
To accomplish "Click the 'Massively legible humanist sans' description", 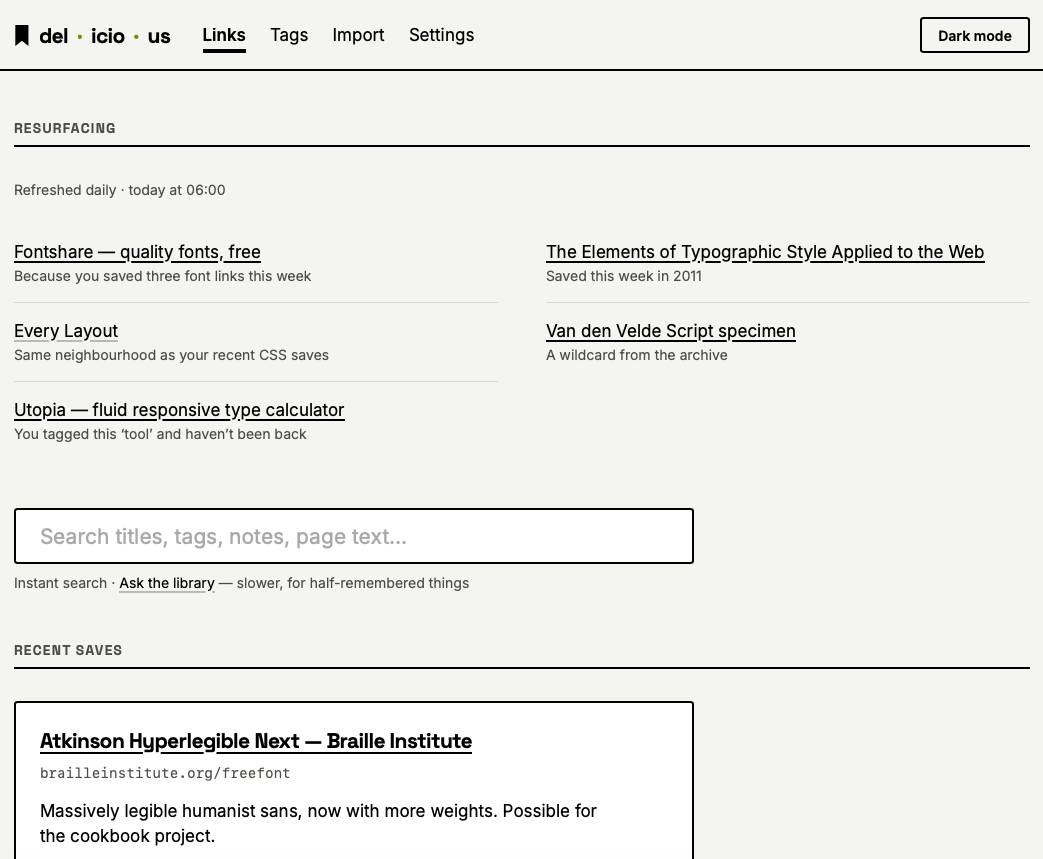I will [318, 824].
